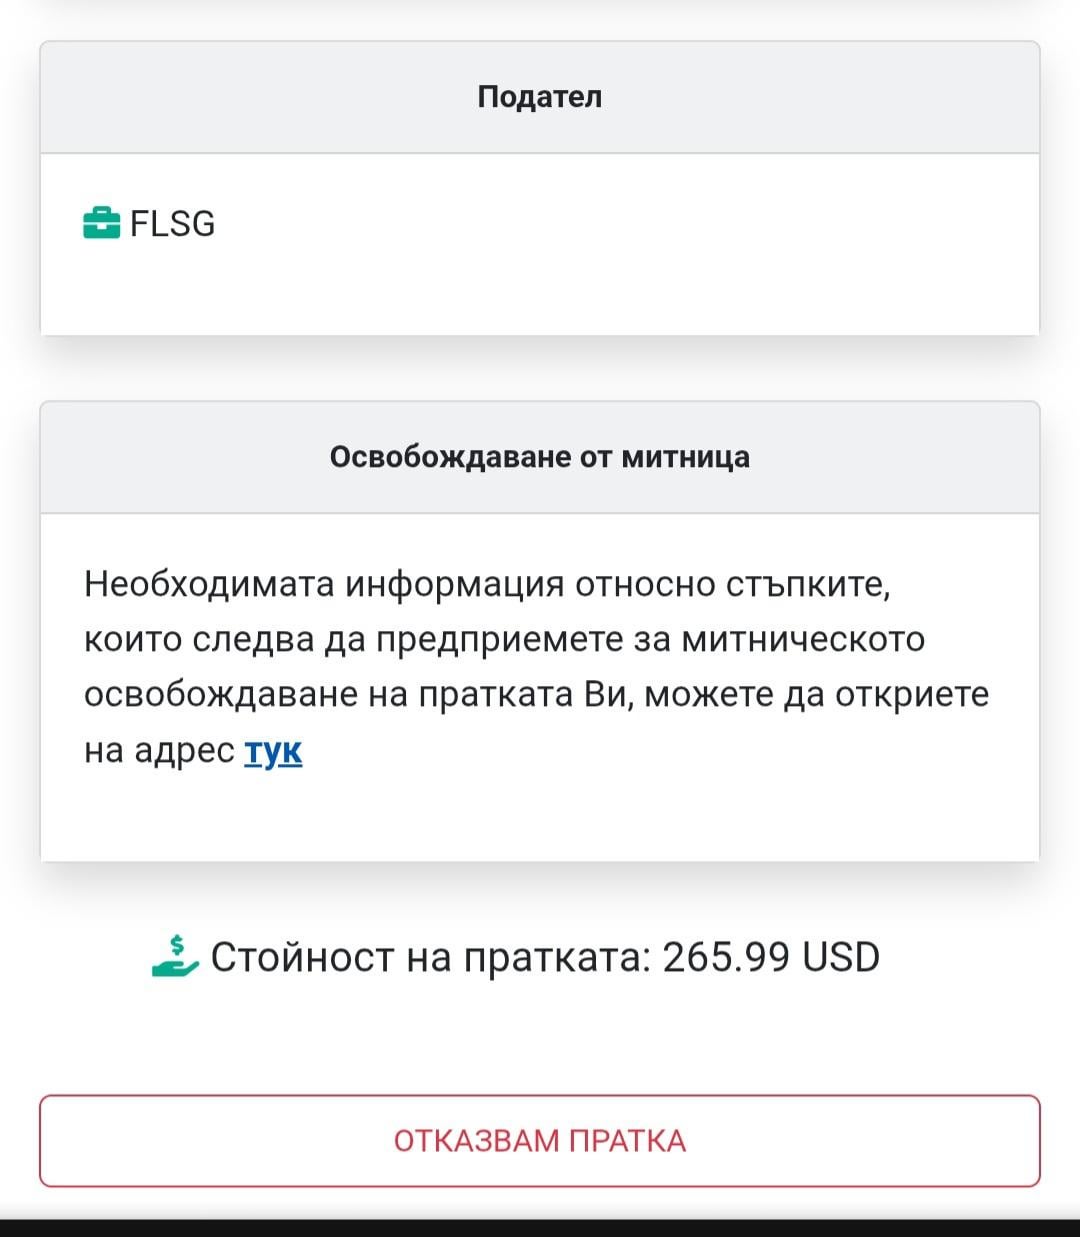Click the Стойност на пратката label
Screen dimensions: 1080x1237
pos(430,957)
